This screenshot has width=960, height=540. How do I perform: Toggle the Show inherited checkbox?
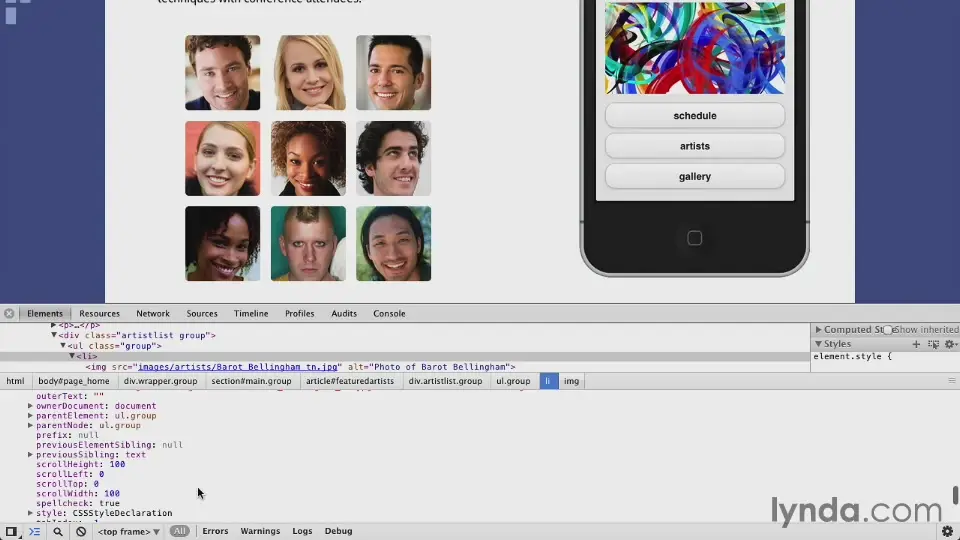click(x=887, y=329)
